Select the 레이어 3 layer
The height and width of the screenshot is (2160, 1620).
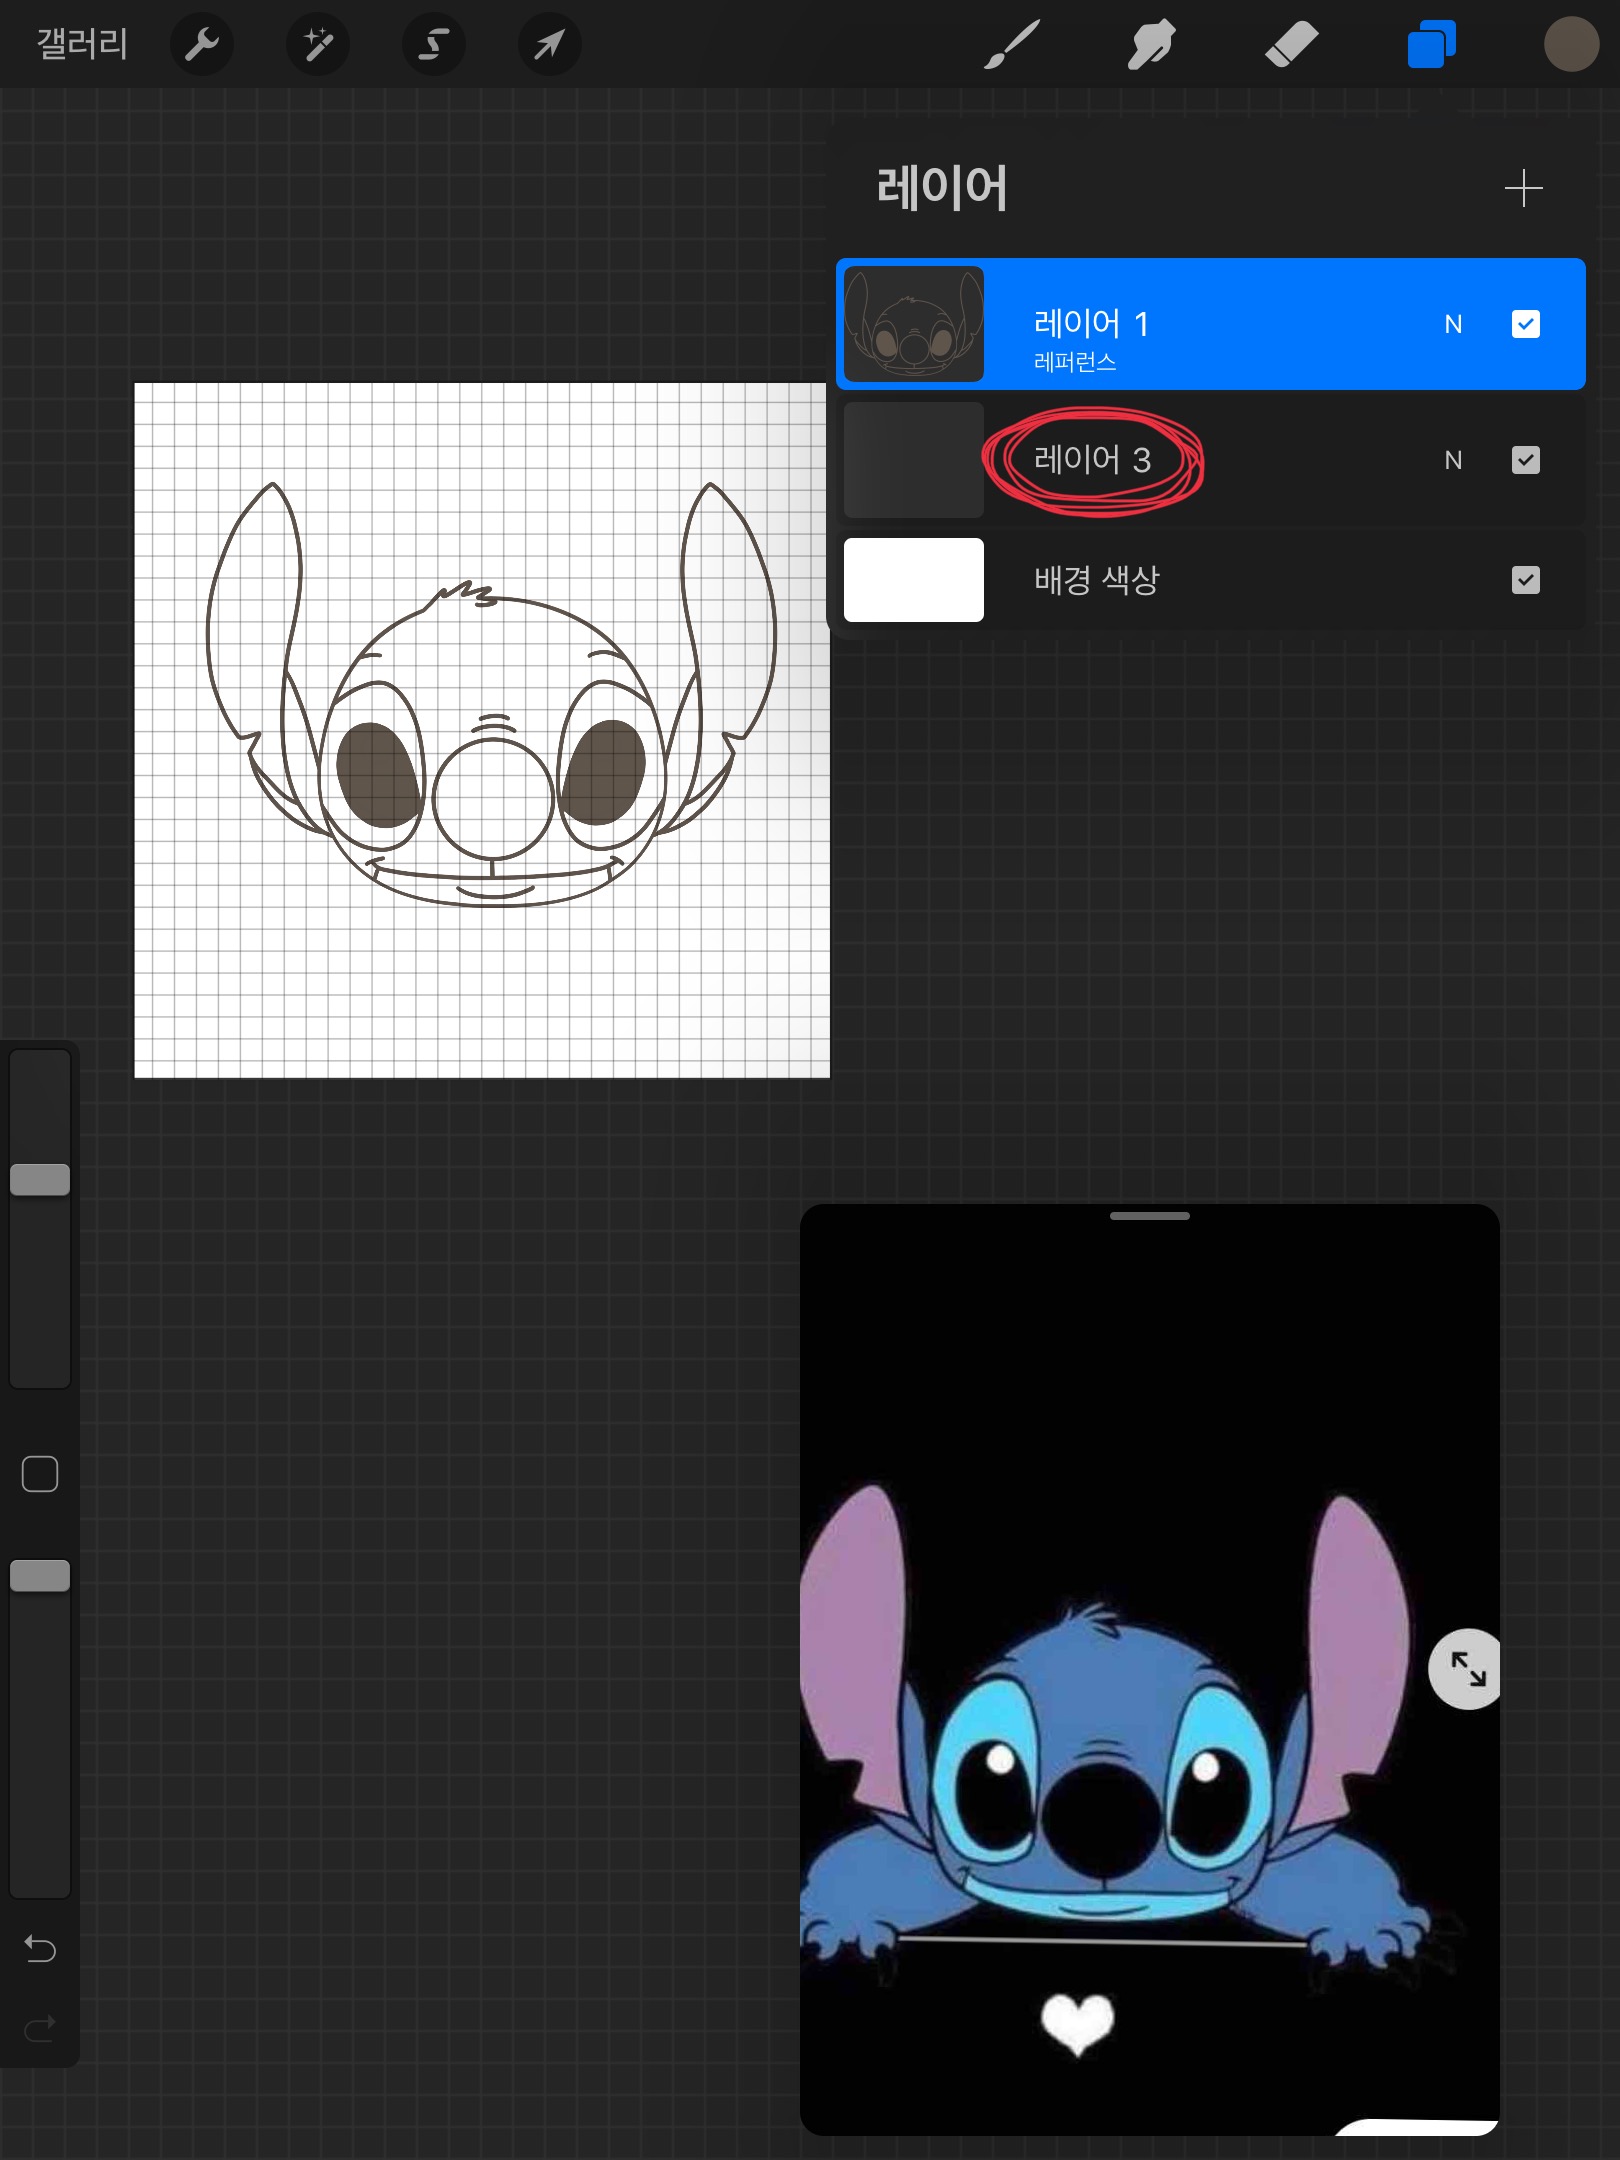pyautogui.click(x=1210, y=460)
